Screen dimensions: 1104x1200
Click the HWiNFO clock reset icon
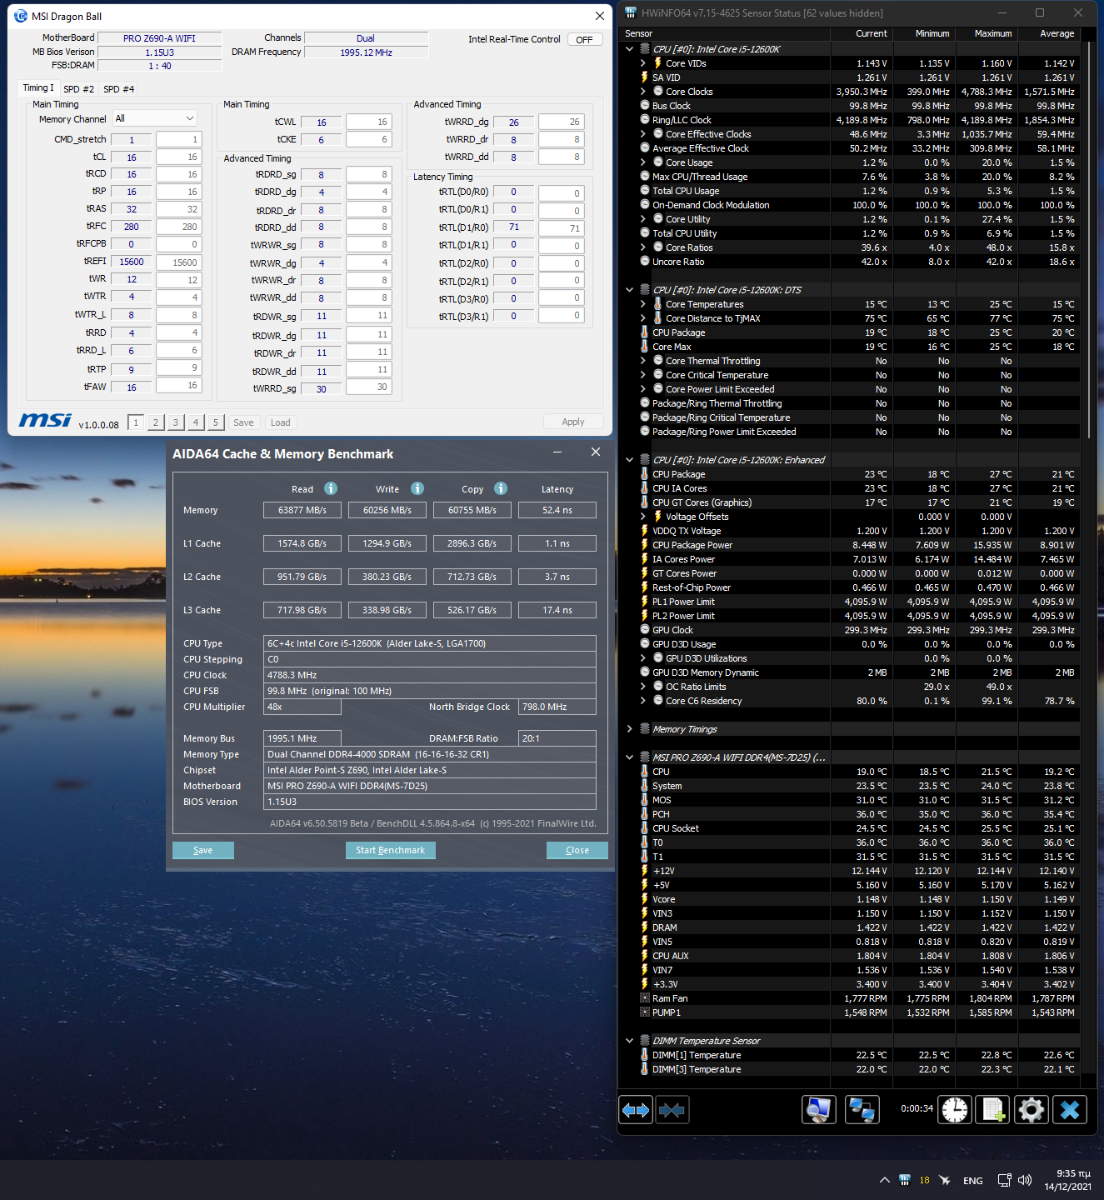954,1110
